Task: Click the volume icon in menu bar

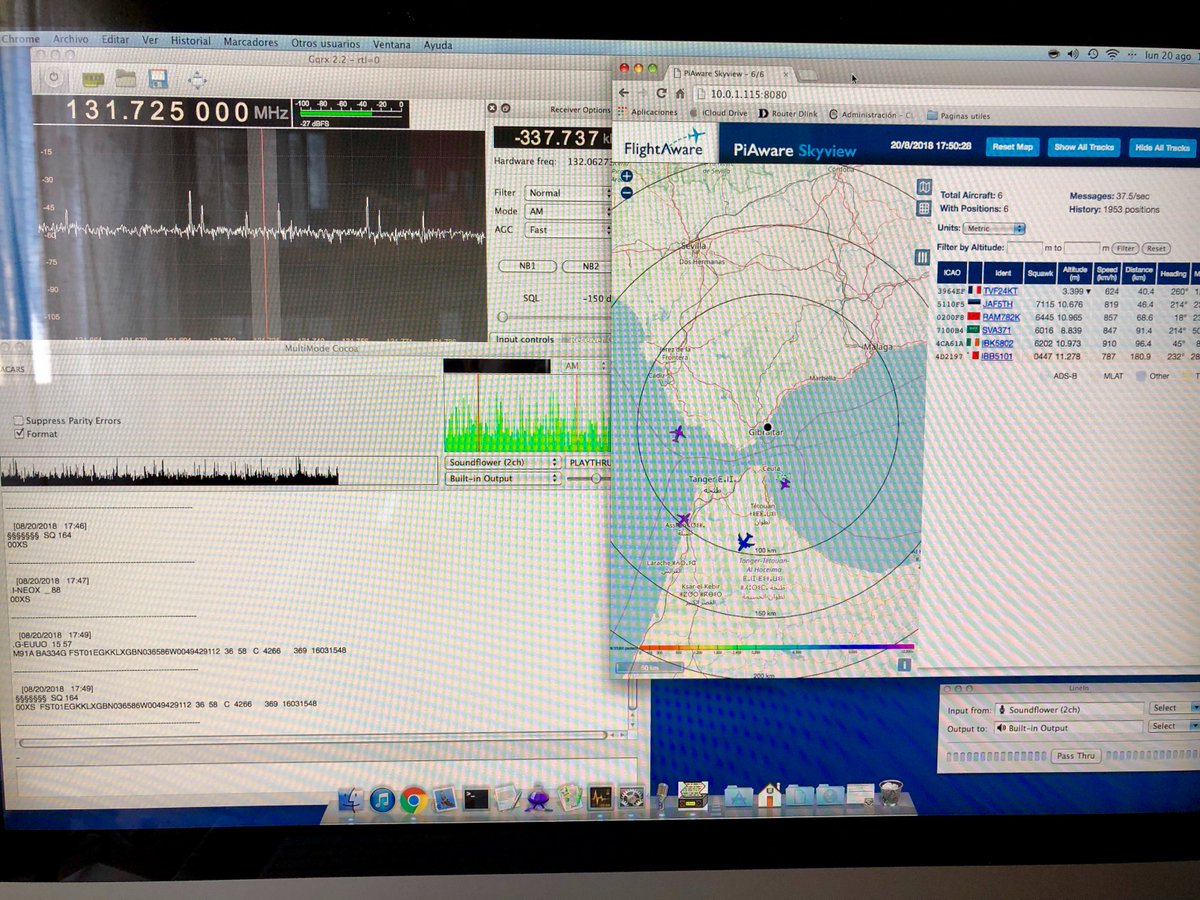Action: pyautogui.click(x=1073, y=53)
